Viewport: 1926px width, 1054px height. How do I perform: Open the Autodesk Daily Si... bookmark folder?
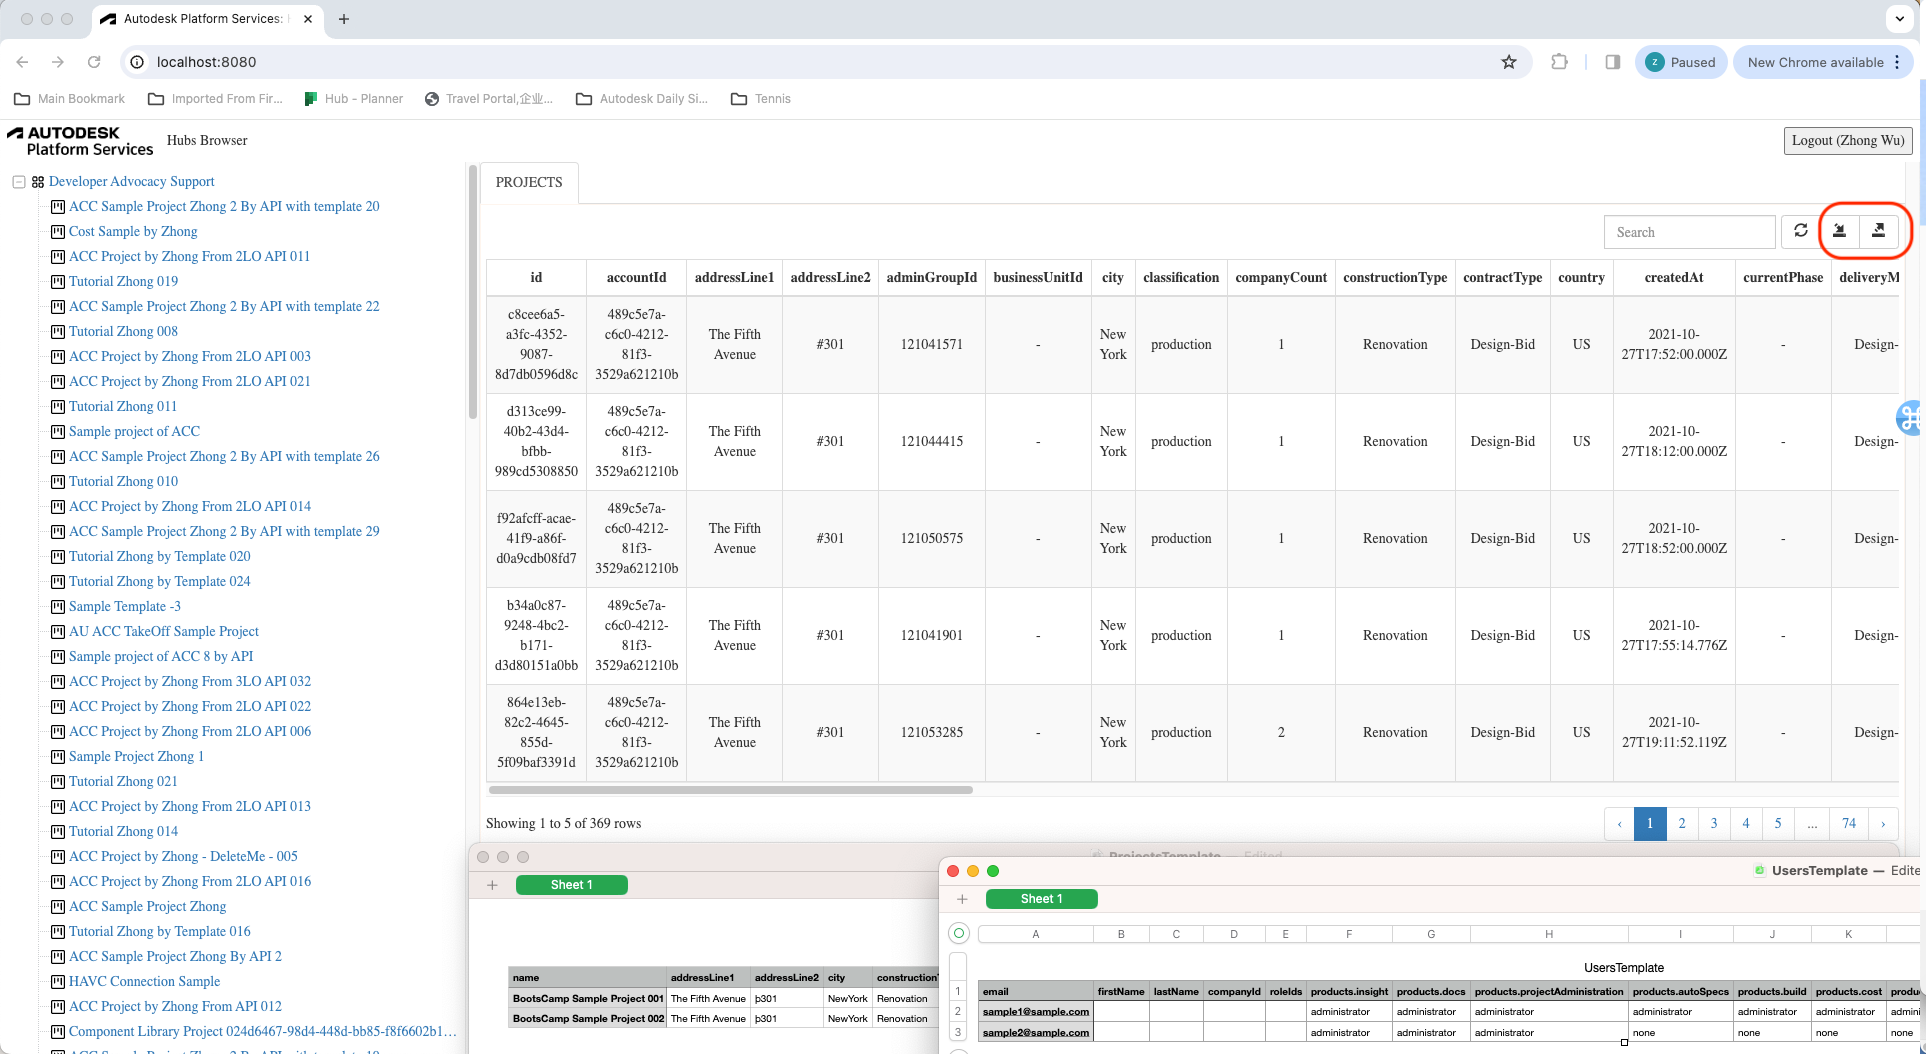click(x=642, y=99)
